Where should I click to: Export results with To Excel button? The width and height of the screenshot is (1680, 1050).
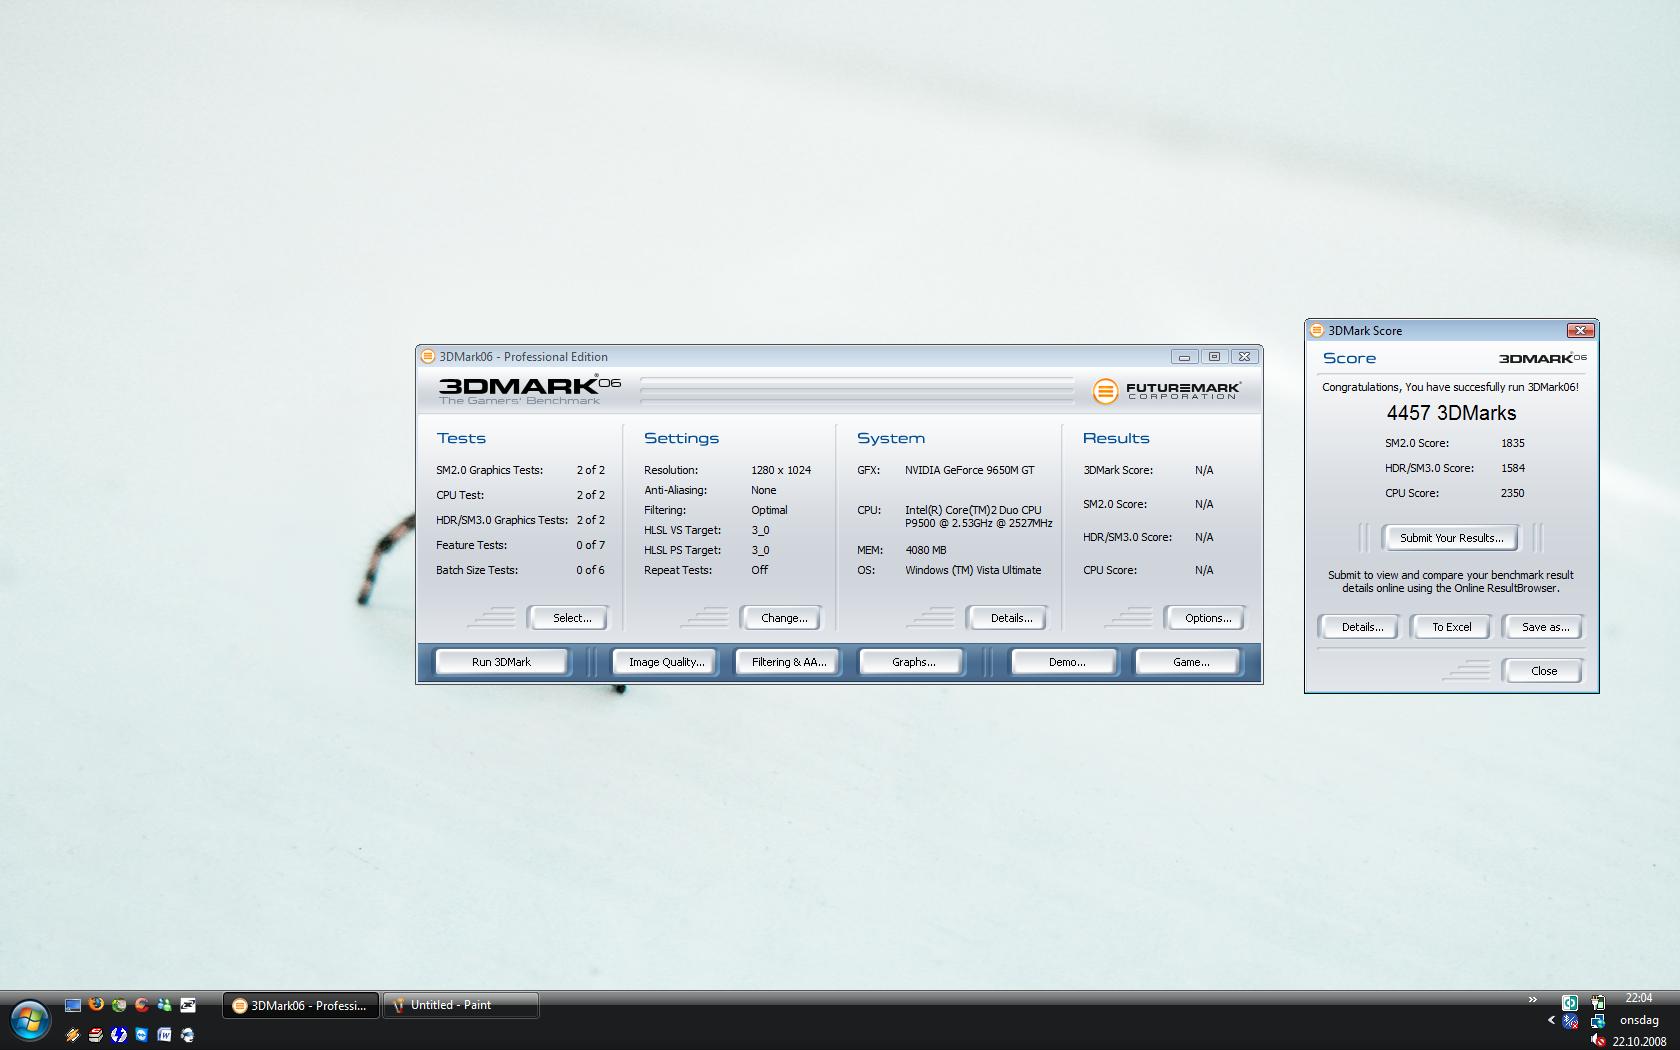click(1451, 627)
